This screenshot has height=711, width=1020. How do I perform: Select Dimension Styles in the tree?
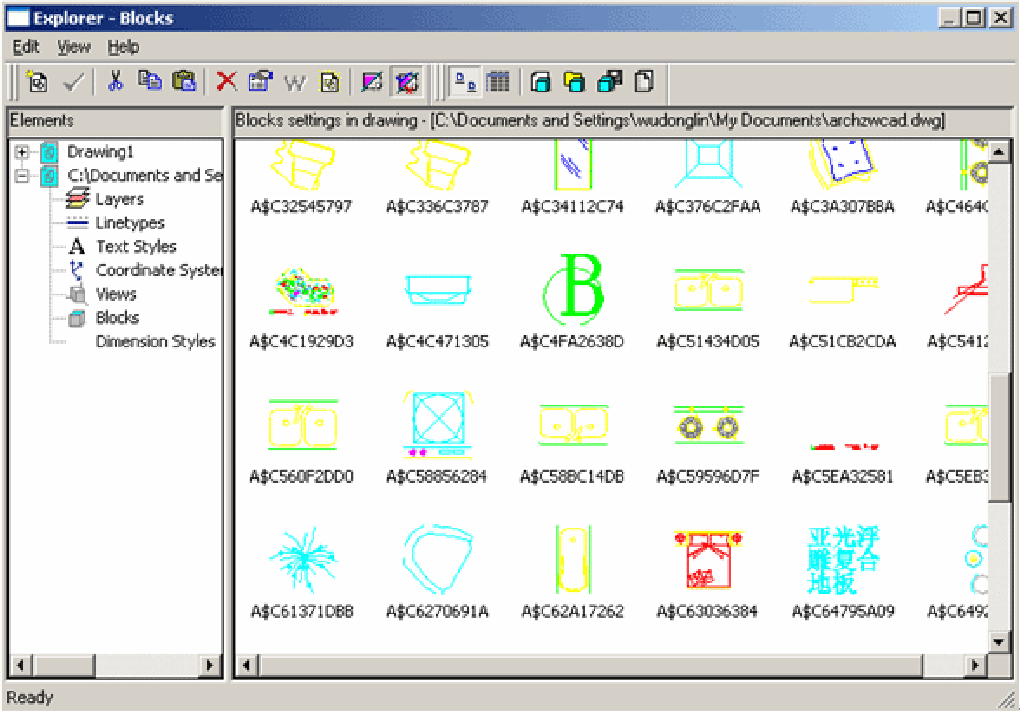coord(155,342)
